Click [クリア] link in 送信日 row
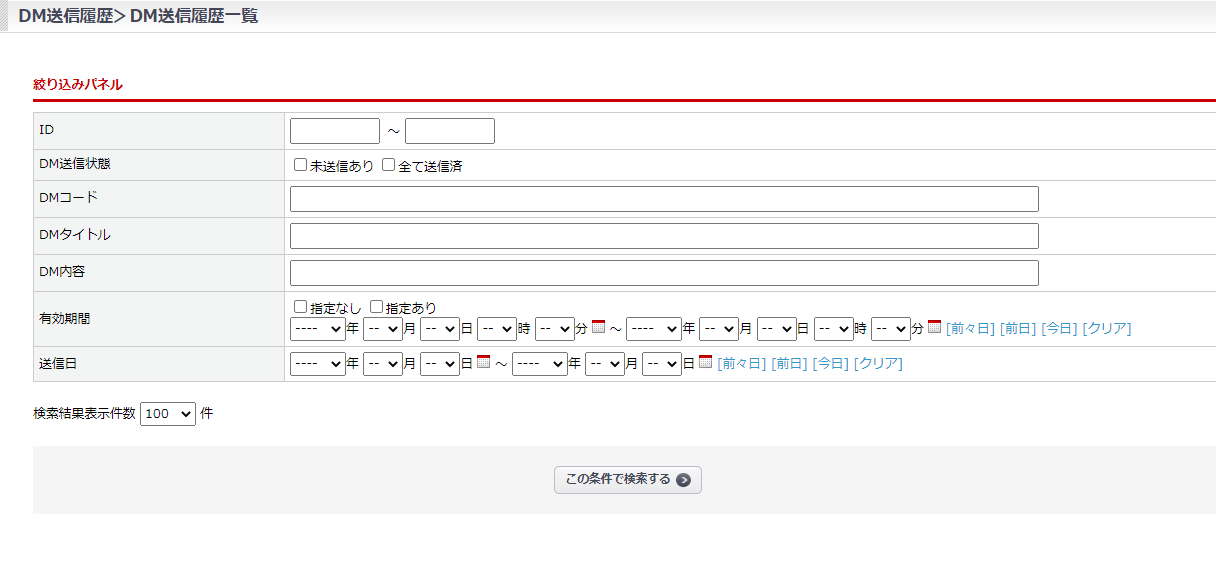Viewport: 1216px width, 575px height. click(878, 364)
